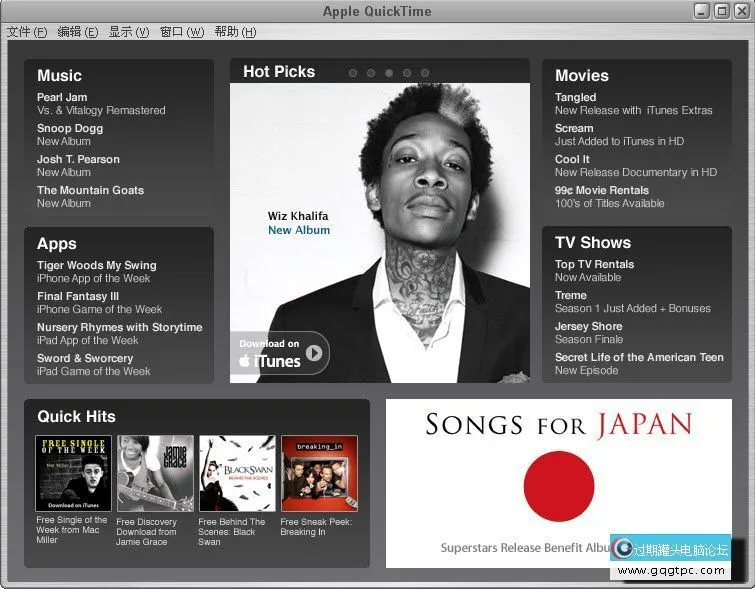Click 'Free Discovery Download from Jamie Grace' caption
Viewport: 755px width, 589px height.
pyautogui.click(x=146, y=532)
